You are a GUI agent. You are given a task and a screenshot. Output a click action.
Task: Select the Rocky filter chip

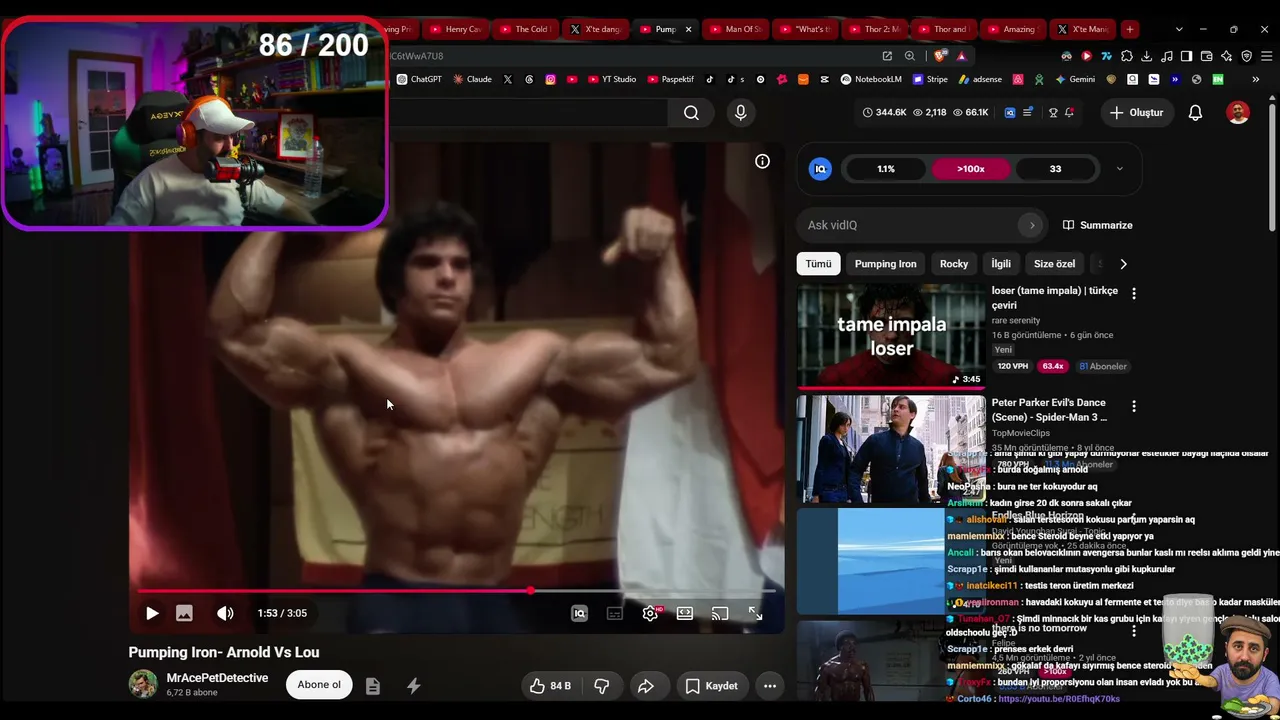pyautogui.click(x=954, y=264)
